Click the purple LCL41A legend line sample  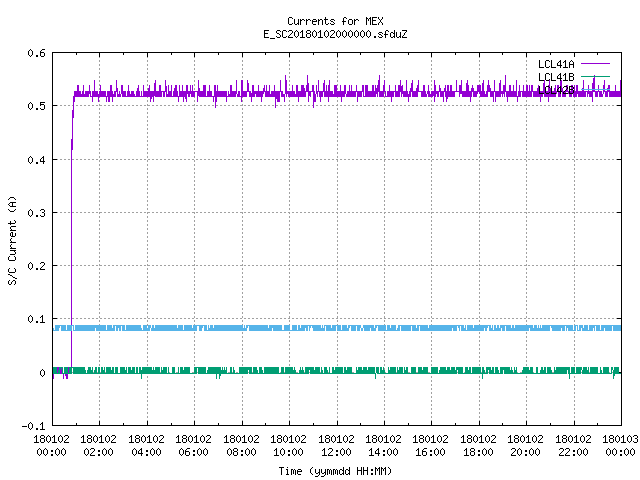click(x=595, y=64)
